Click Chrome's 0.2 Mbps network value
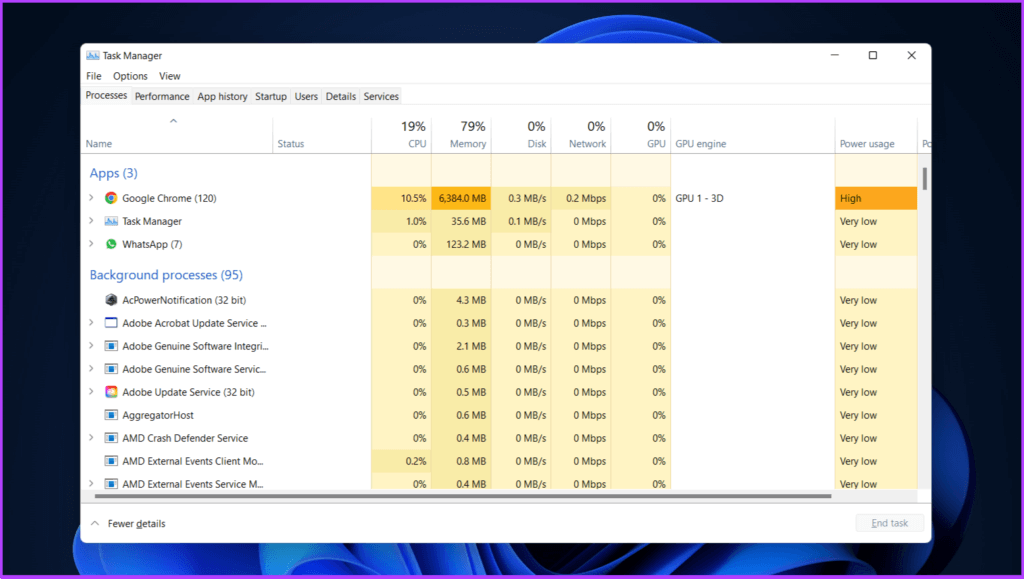Image resolution: width=1024 pixels, height=579 pixels. click(586, 198)
